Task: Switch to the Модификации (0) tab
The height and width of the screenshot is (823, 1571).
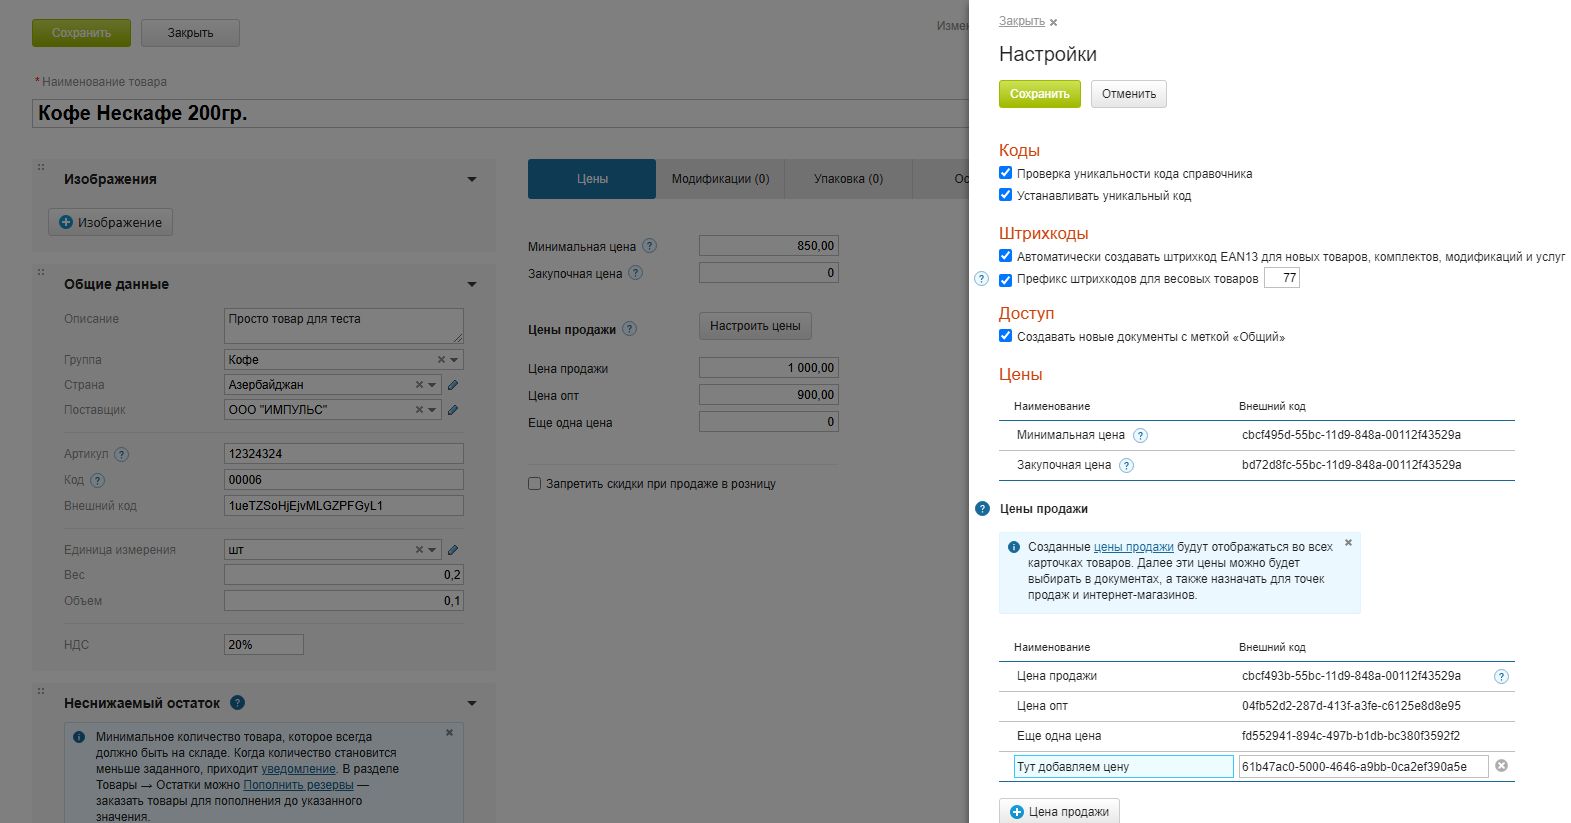Action: tap(720, 179)
